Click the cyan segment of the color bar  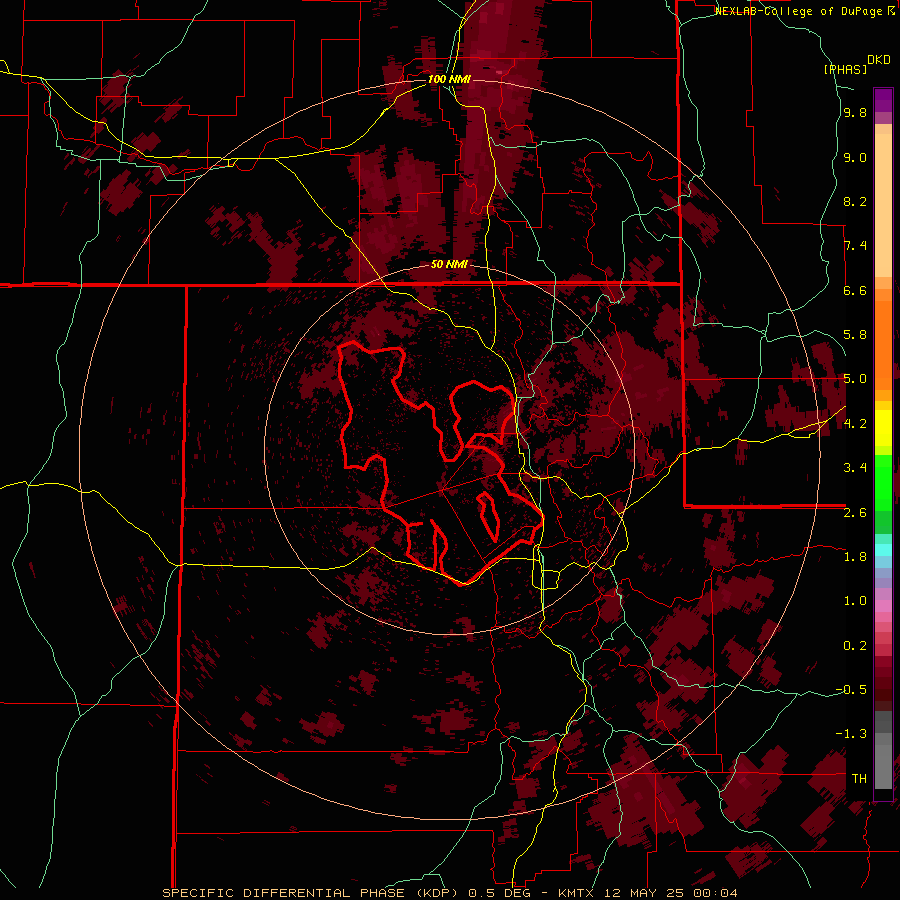pyautogui.click(x=883, y=549)
